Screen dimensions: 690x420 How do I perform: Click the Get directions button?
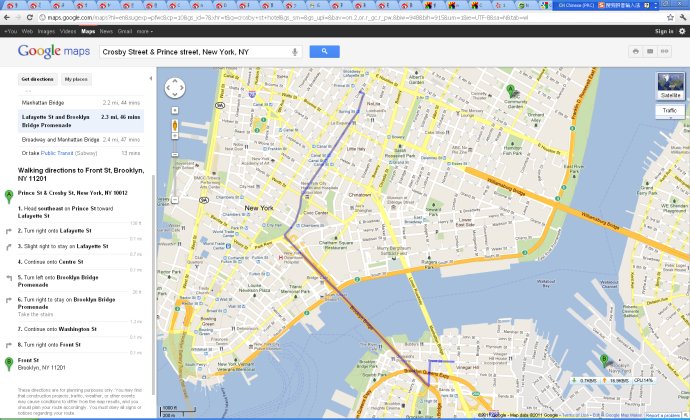(38, 78)
